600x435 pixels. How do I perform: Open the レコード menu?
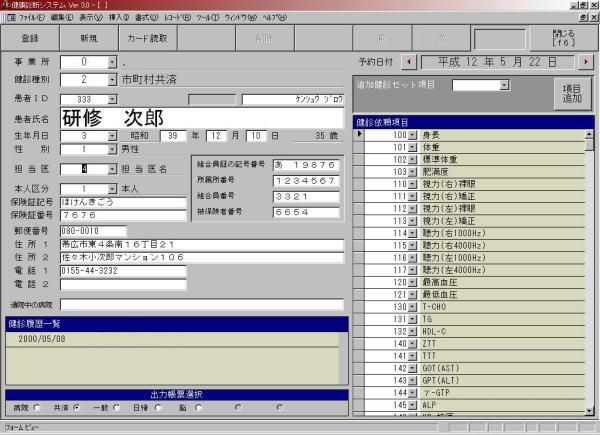177,18
